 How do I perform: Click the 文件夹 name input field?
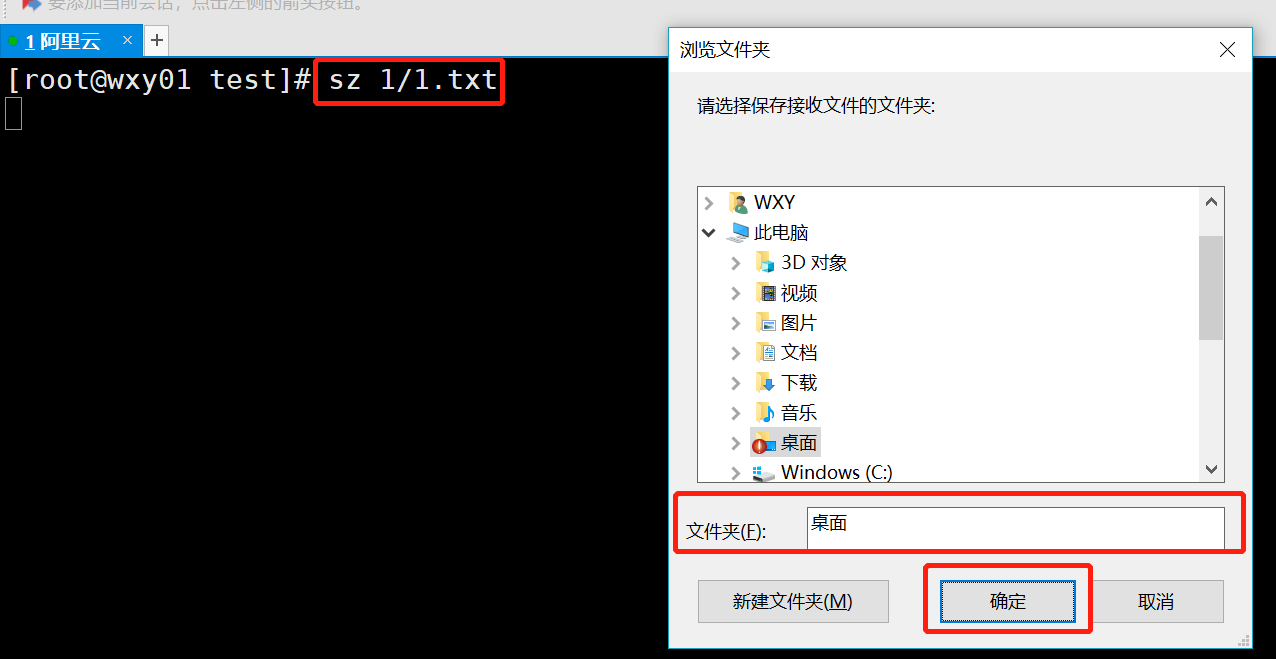1015,528
